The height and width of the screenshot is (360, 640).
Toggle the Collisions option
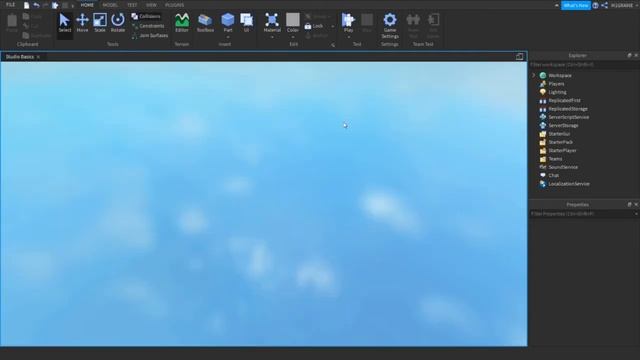click(146, 16)
